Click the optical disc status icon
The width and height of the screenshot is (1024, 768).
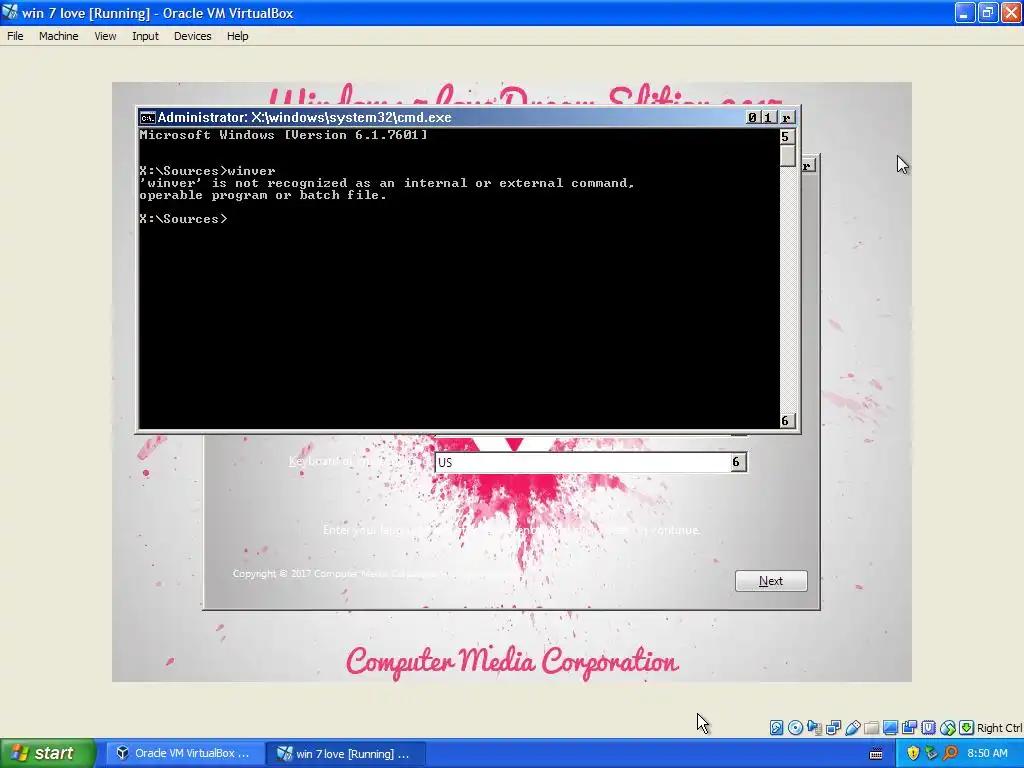pyautogui.click(x=795, y=728)
